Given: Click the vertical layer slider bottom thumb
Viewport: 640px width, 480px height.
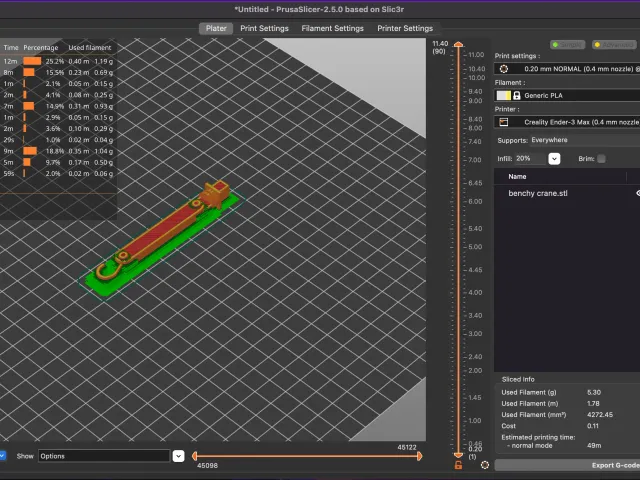Looking at the screenshot, I should click(x=458, y=454).
